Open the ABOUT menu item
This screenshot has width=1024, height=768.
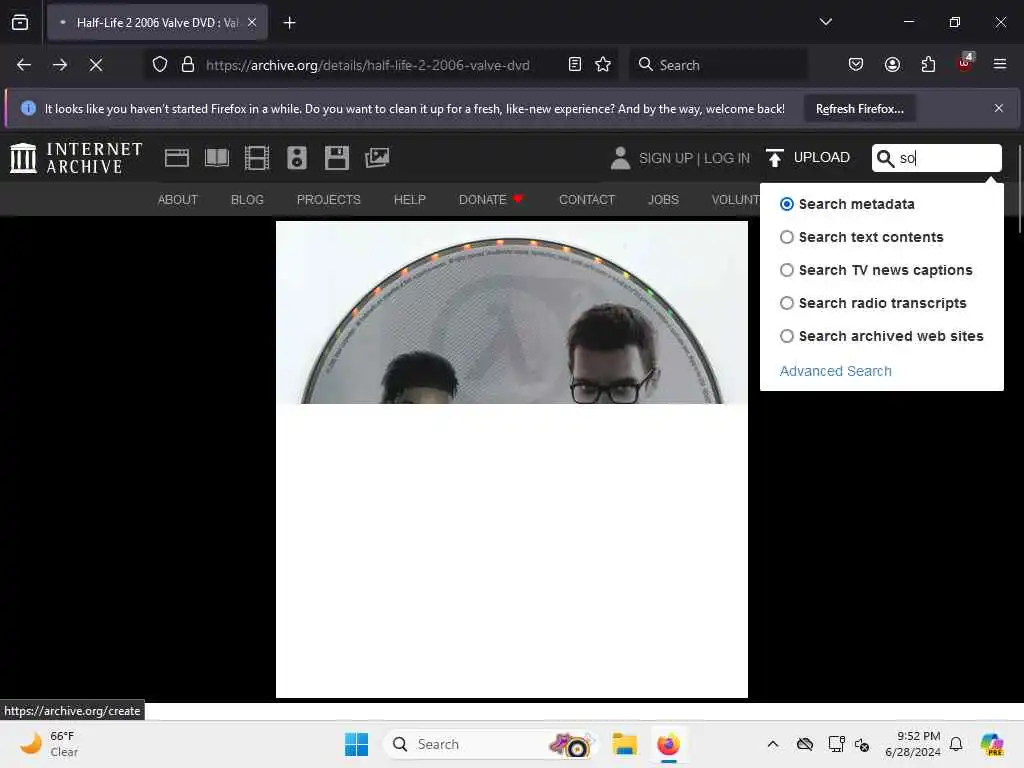click(x=178, y=200)
